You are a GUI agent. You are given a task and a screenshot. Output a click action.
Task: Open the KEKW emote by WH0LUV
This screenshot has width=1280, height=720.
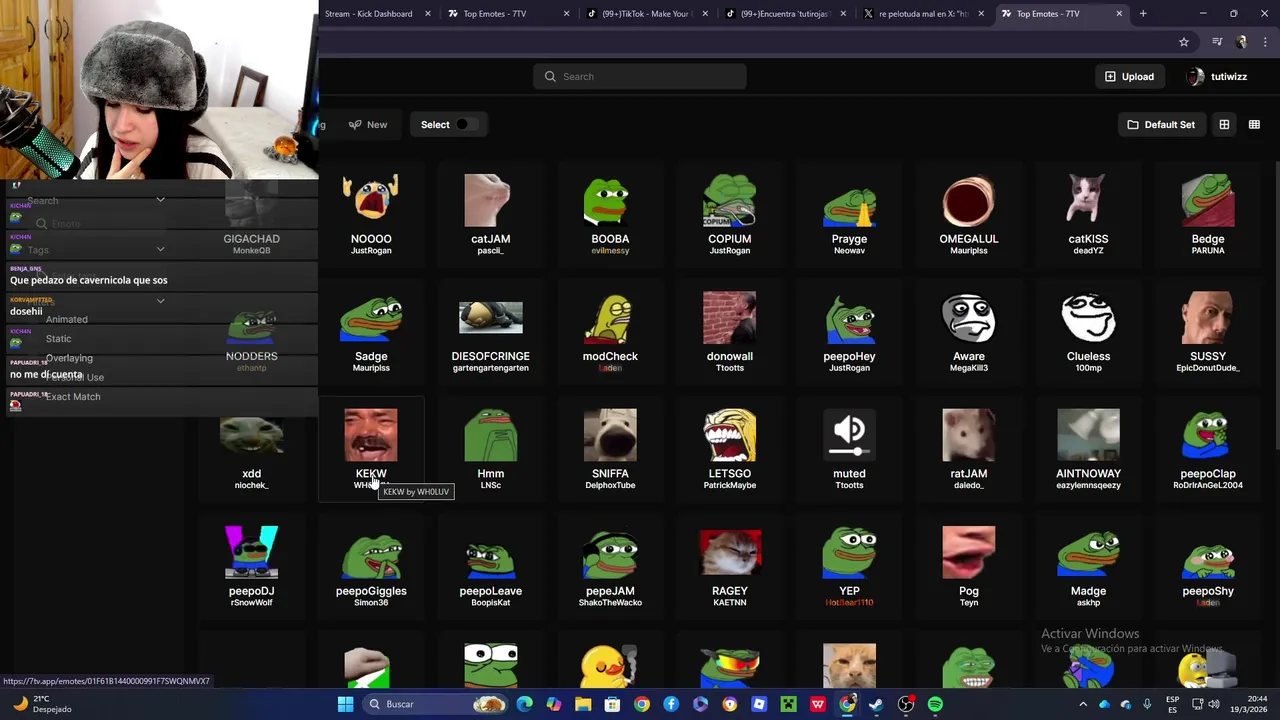(371, 447)
